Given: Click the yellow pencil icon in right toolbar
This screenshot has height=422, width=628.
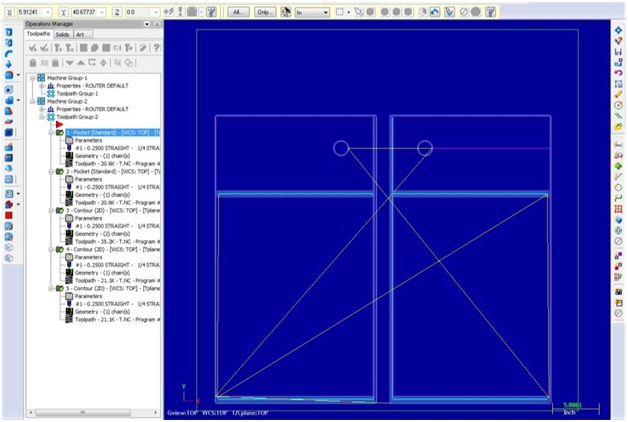Looking at the screenshot, I should 618,94.
